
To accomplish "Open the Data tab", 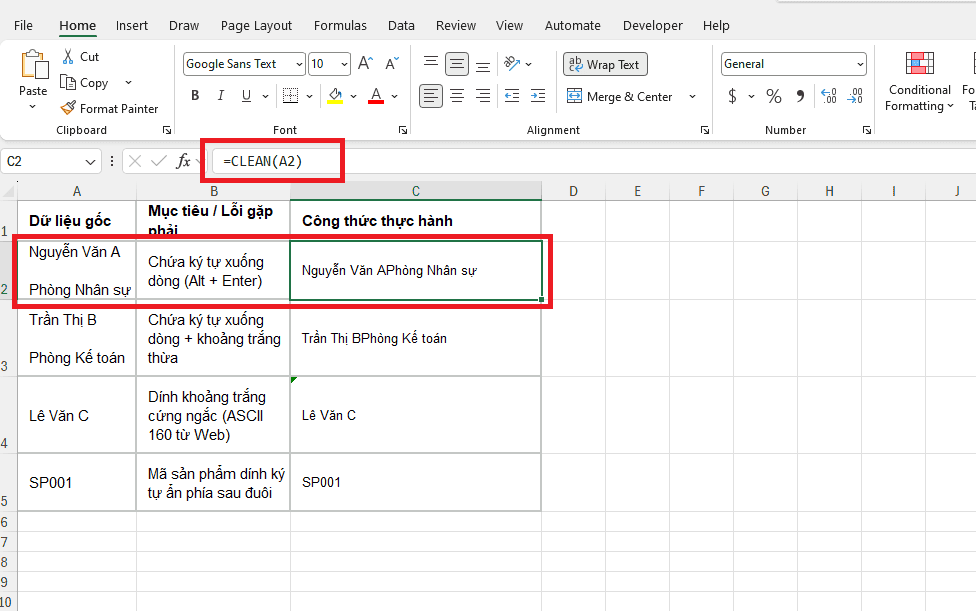I will [401, 26].
